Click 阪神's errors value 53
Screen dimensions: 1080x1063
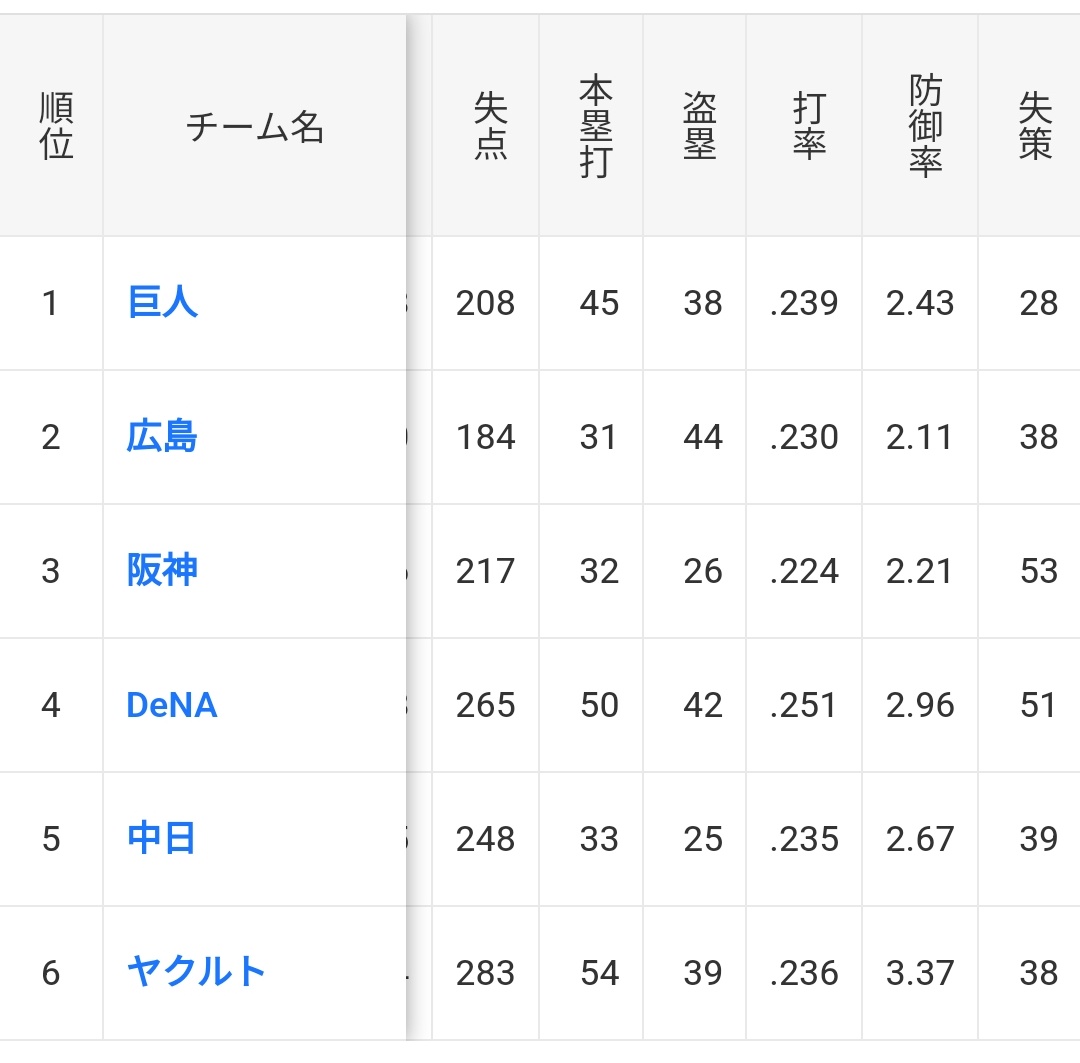(1039, 570)
